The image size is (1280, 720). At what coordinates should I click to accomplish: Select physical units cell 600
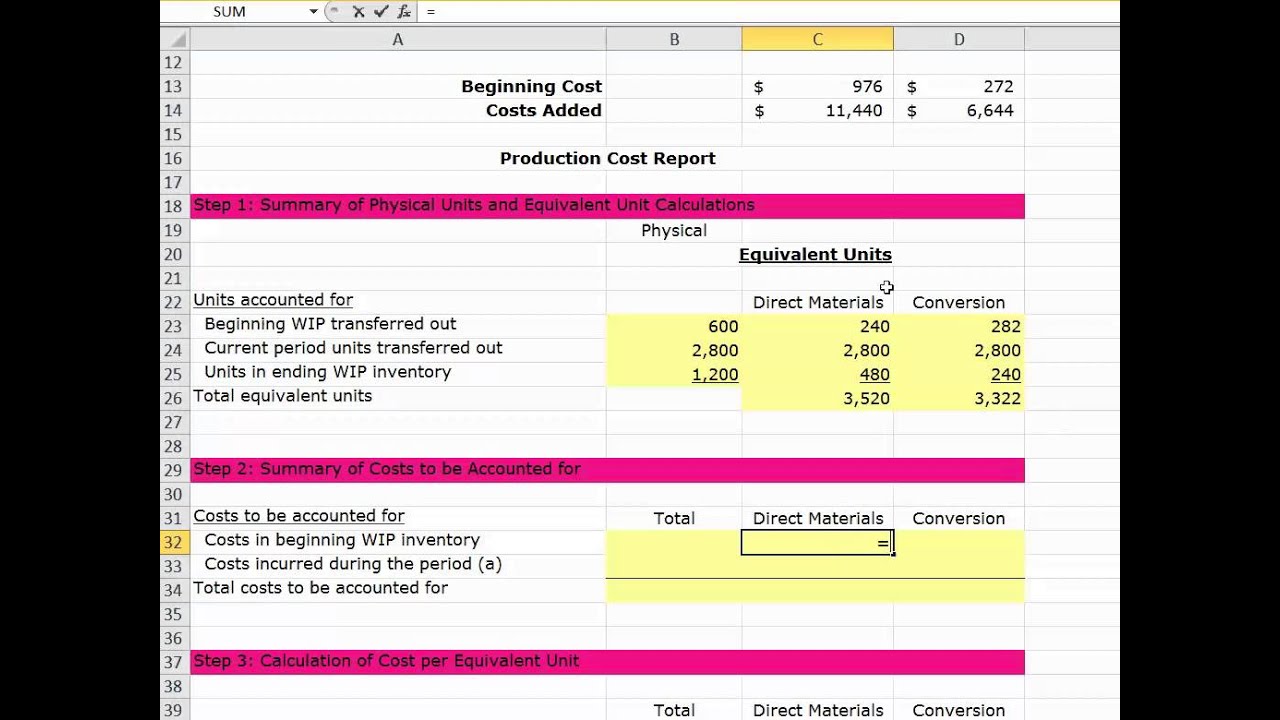[x=674, y=326]
